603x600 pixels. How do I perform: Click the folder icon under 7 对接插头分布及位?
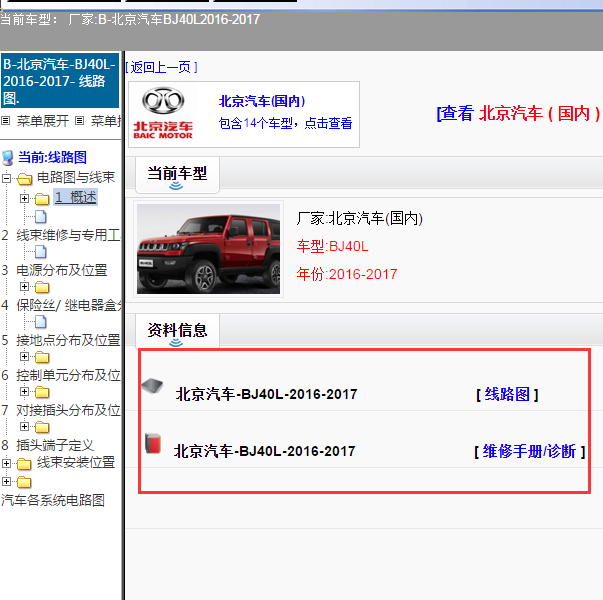point(42,427)
